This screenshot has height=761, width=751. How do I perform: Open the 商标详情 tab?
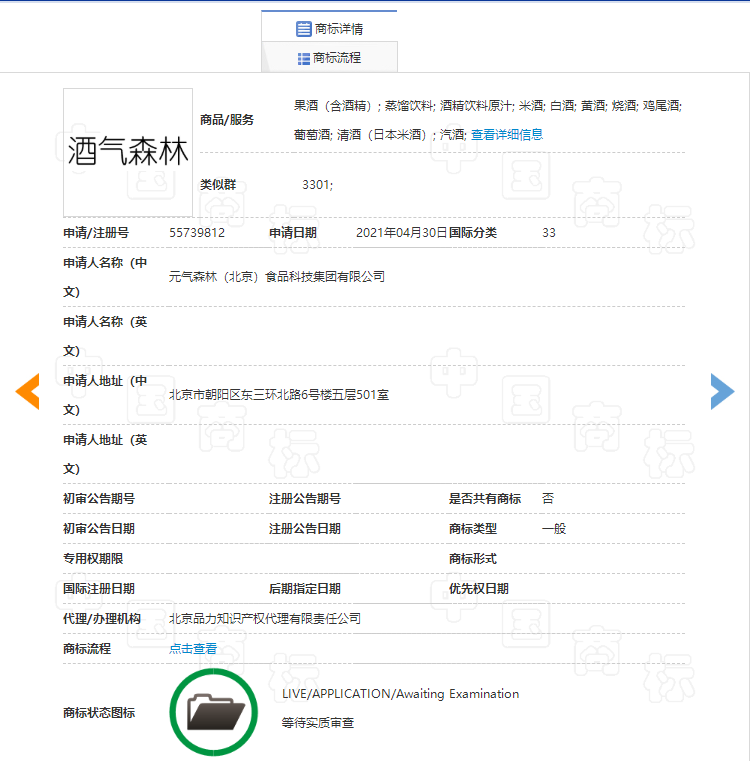[329, 29]
